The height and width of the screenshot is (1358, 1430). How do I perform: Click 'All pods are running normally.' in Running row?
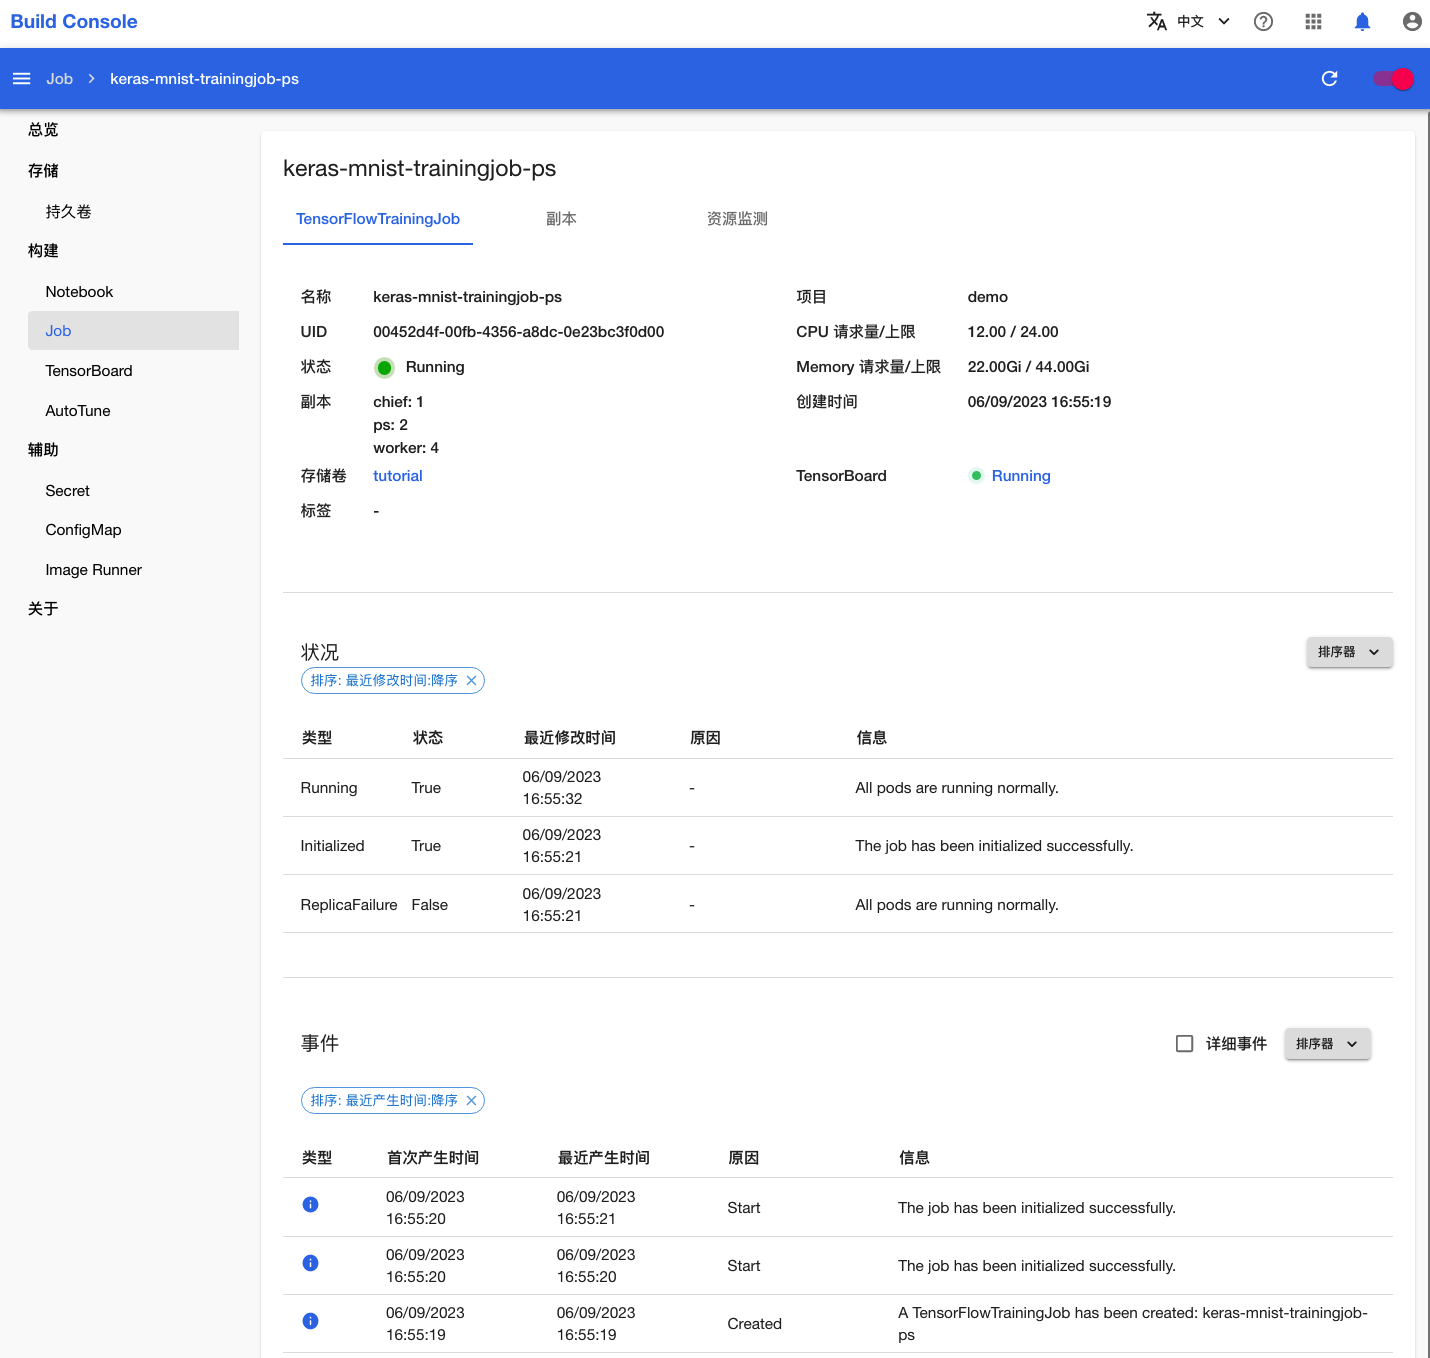click(956, 788)
